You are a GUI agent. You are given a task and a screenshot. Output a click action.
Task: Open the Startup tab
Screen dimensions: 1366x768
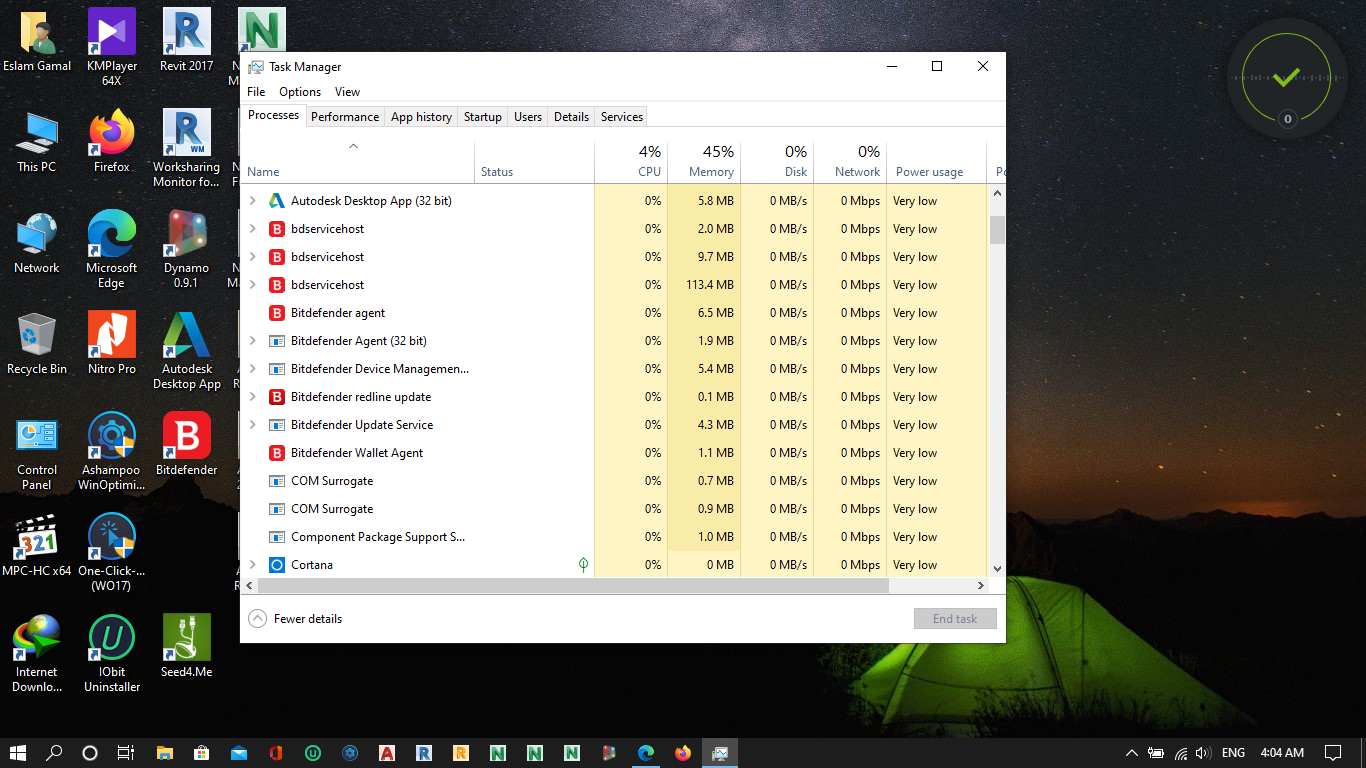482,117
